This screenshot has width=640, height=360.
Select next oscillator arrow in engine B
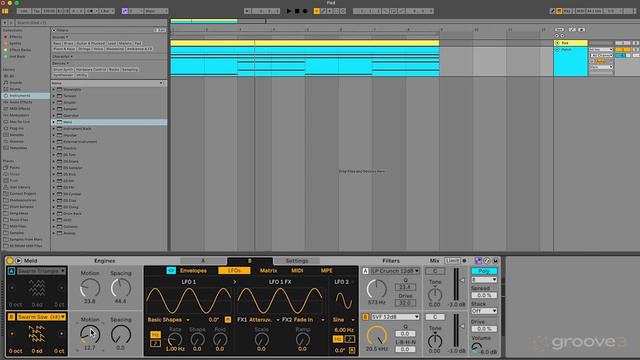tap(62, 333)
